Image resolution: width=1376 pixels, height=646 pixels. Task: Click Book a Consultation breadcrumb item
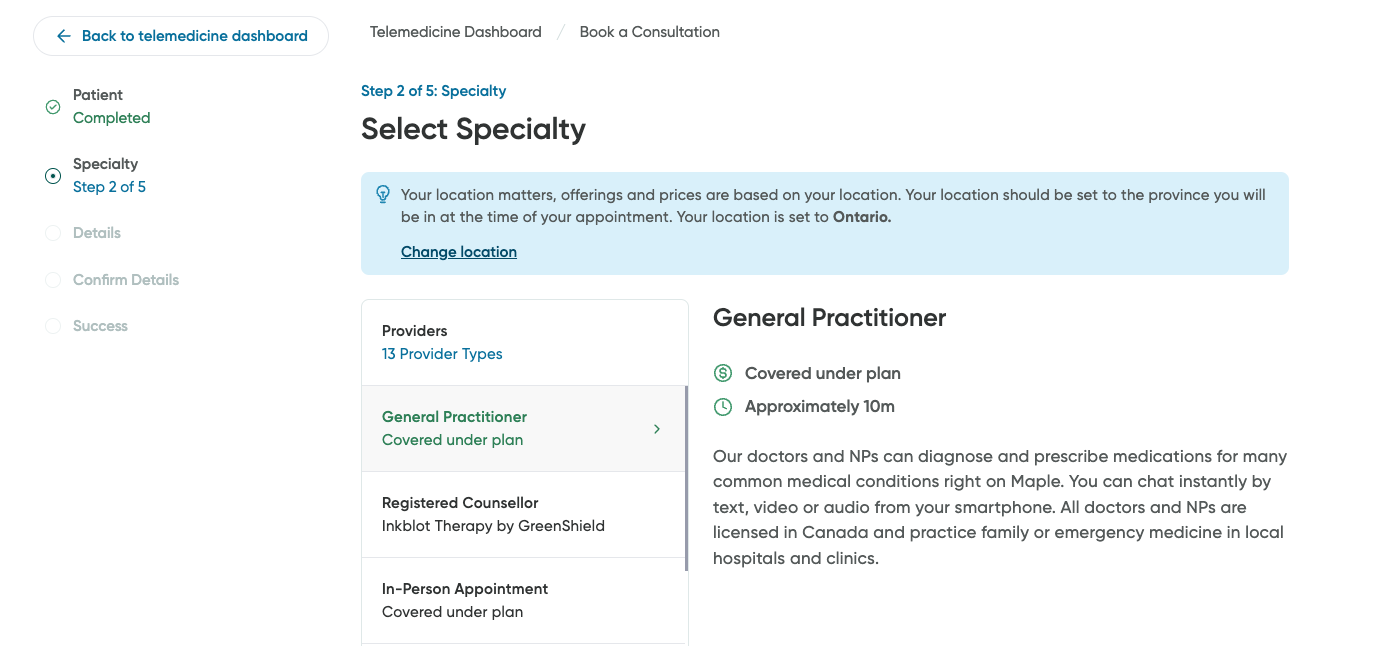pyautogui.click(x=649, y=31)
